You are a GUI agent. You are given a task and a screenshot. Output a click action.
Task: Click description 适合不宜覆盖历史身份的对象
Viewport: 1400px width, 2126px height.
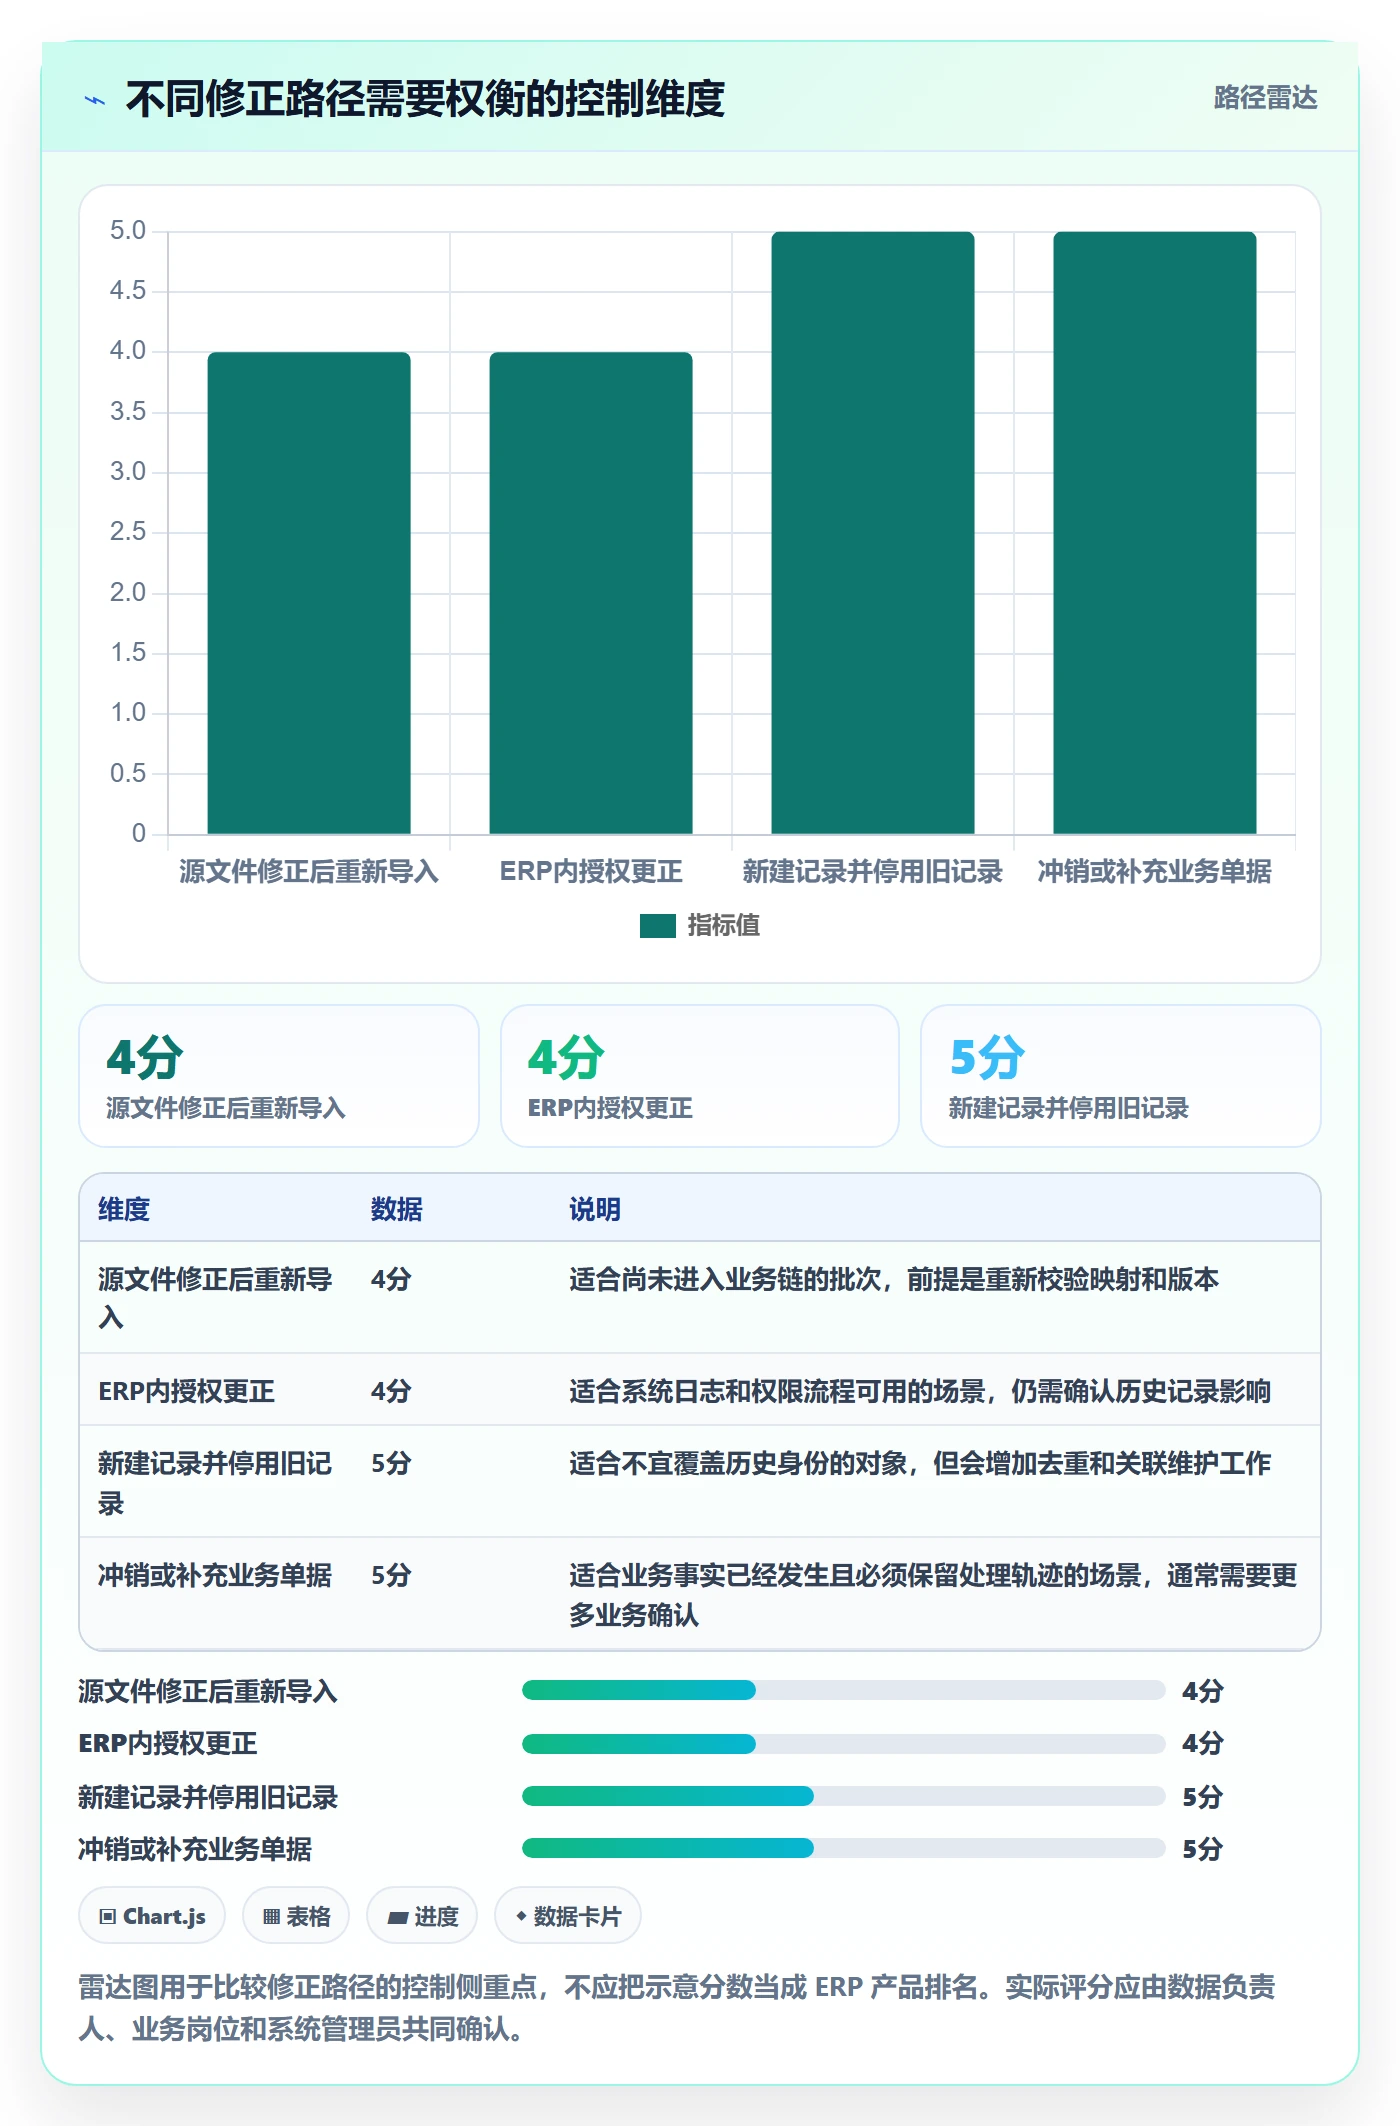coord(920,1463)
